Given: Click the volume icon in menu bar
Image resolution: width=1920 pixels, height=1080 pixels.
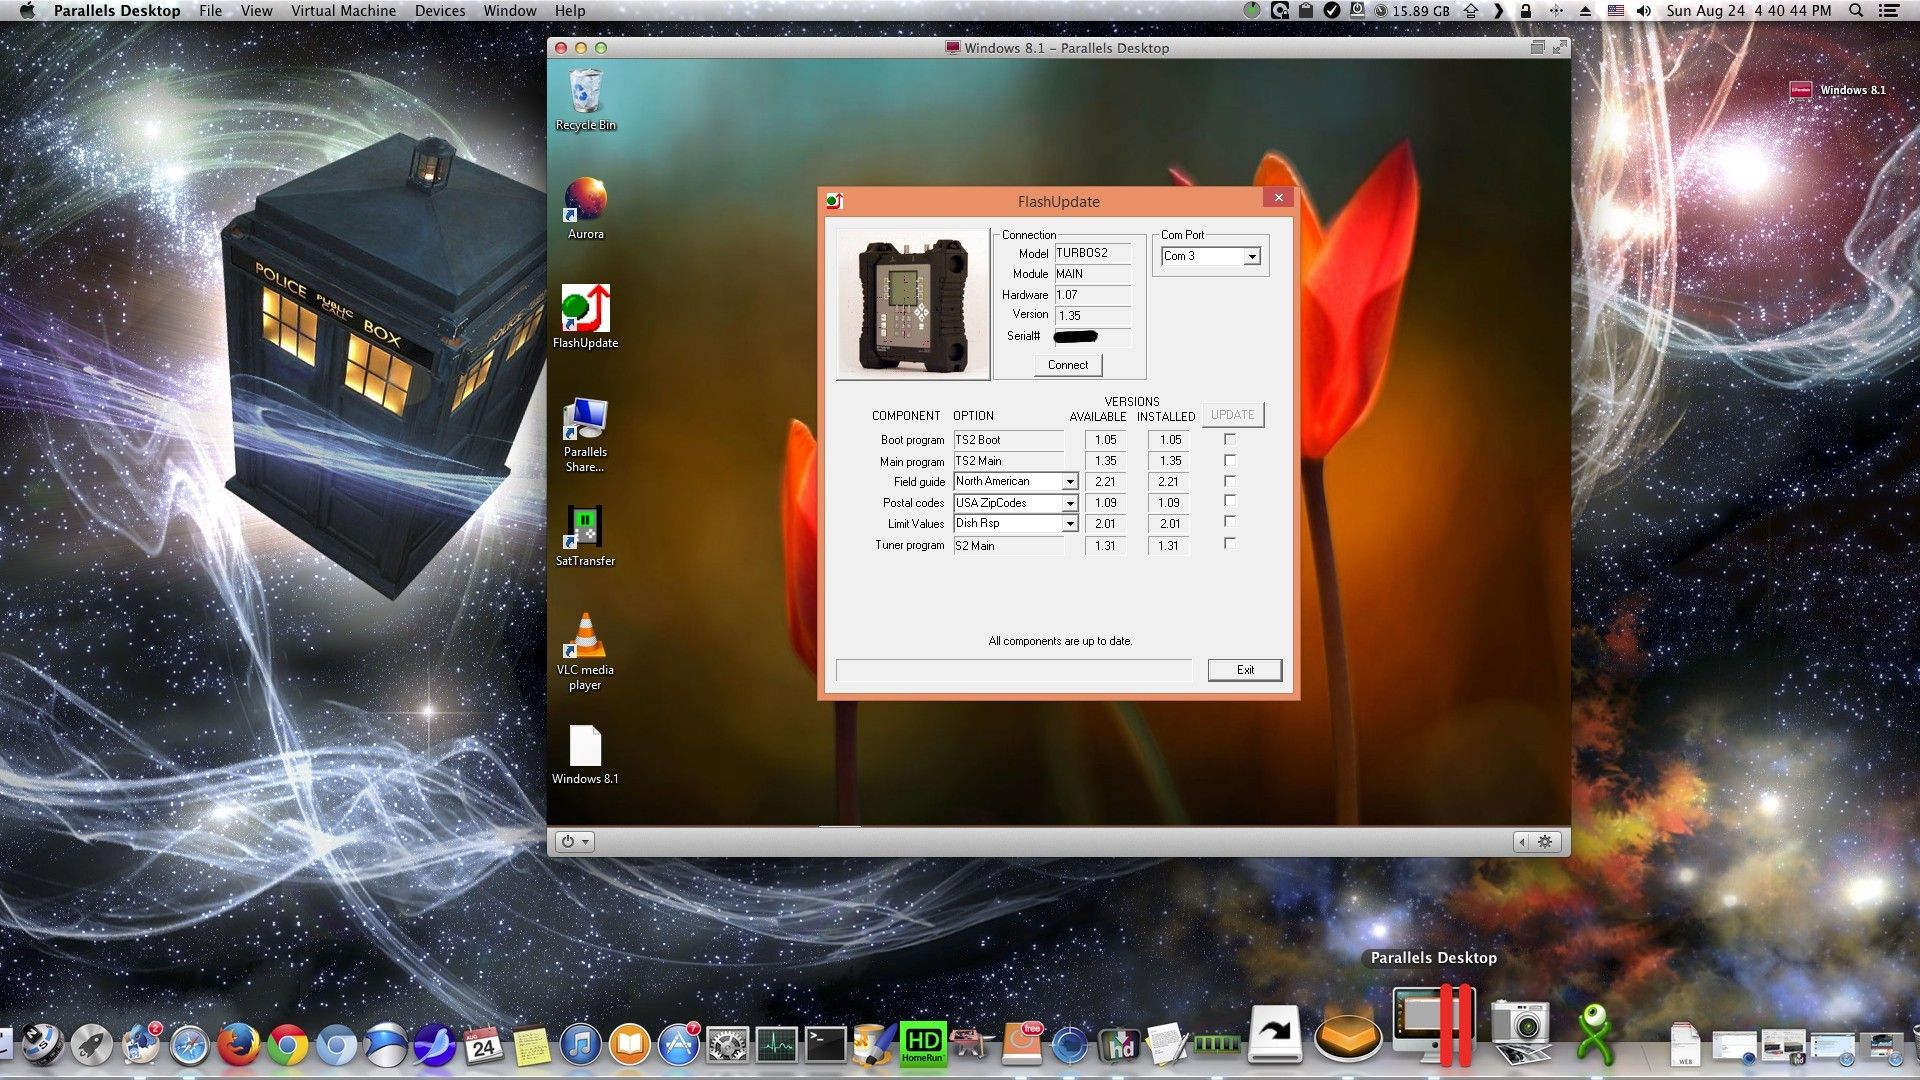Looking at the screenshot, I should tap(1644, 11).
